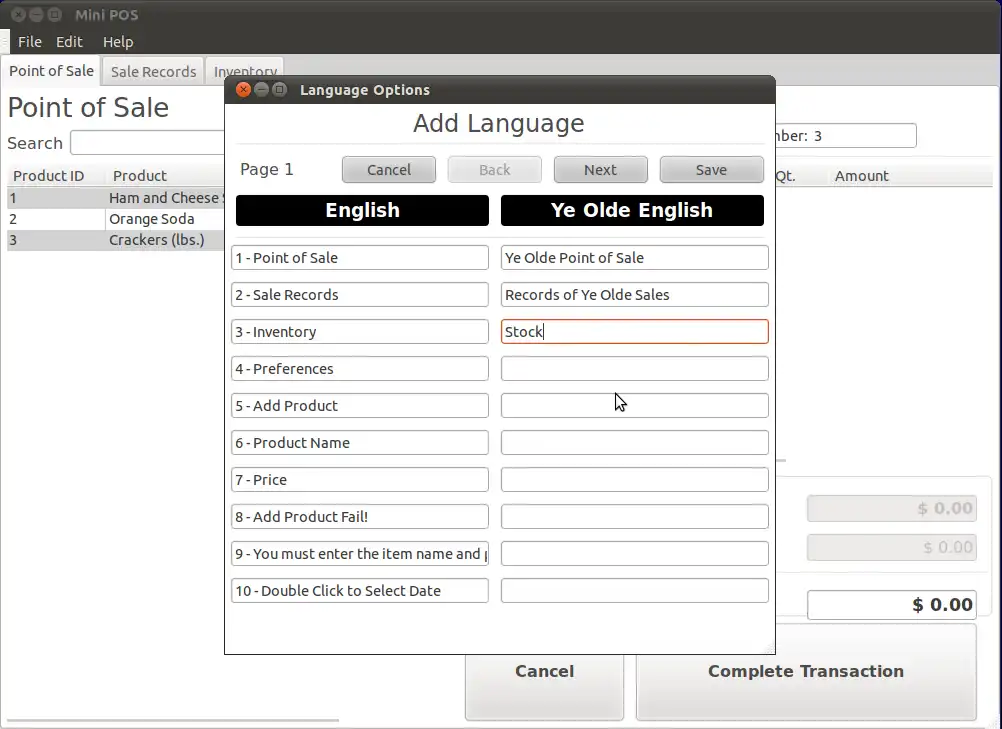Click the Next page button
Screen dimensions: 1002x729
click(x=600, y=170)
